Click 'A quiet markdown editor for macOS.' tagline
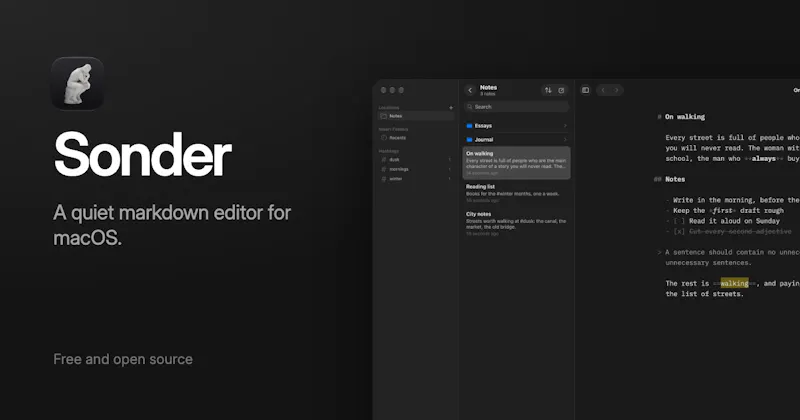This screenshot has width=800, height=420. [x=172, y=225]
